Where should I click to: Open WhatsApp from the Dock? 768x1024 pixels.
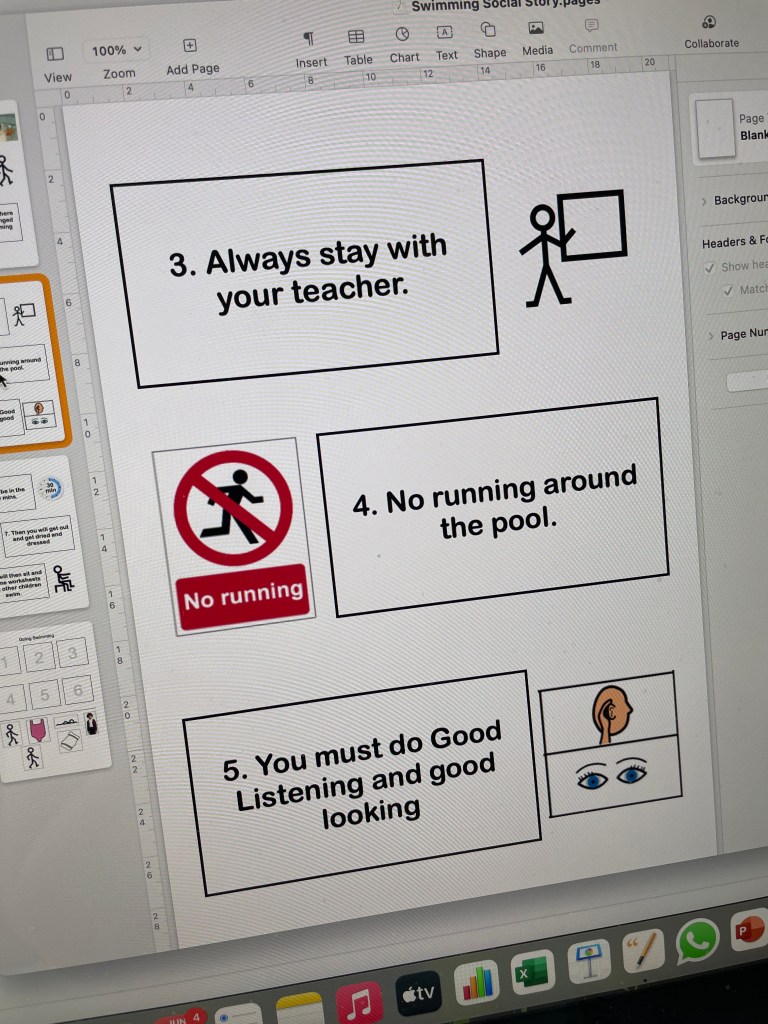(697, 941)
